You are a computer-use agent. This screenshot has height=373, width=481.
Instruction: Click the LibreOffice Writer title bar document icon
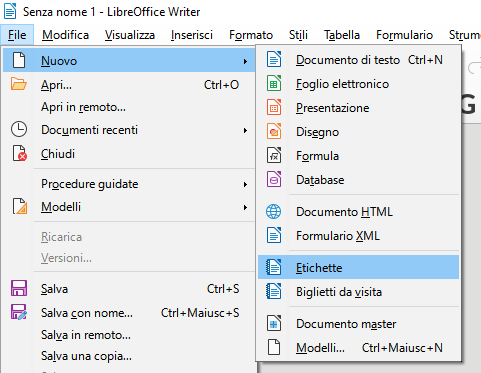coord(10,11)
